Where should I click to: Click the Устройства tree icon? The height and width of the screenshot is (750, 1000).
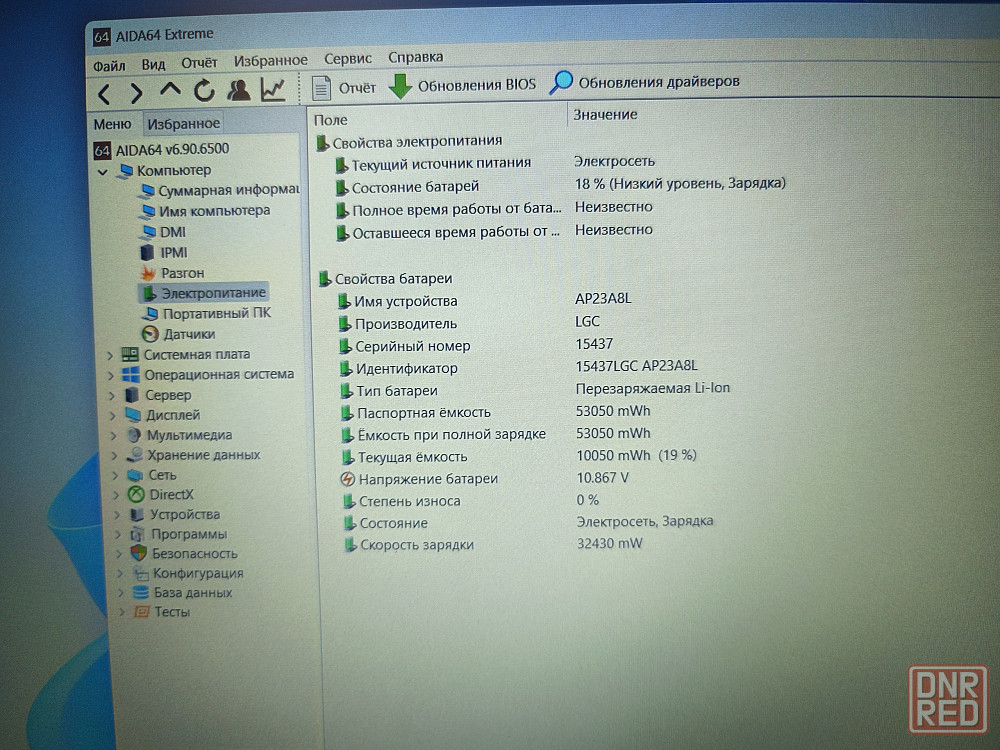[x=136, y=515]
